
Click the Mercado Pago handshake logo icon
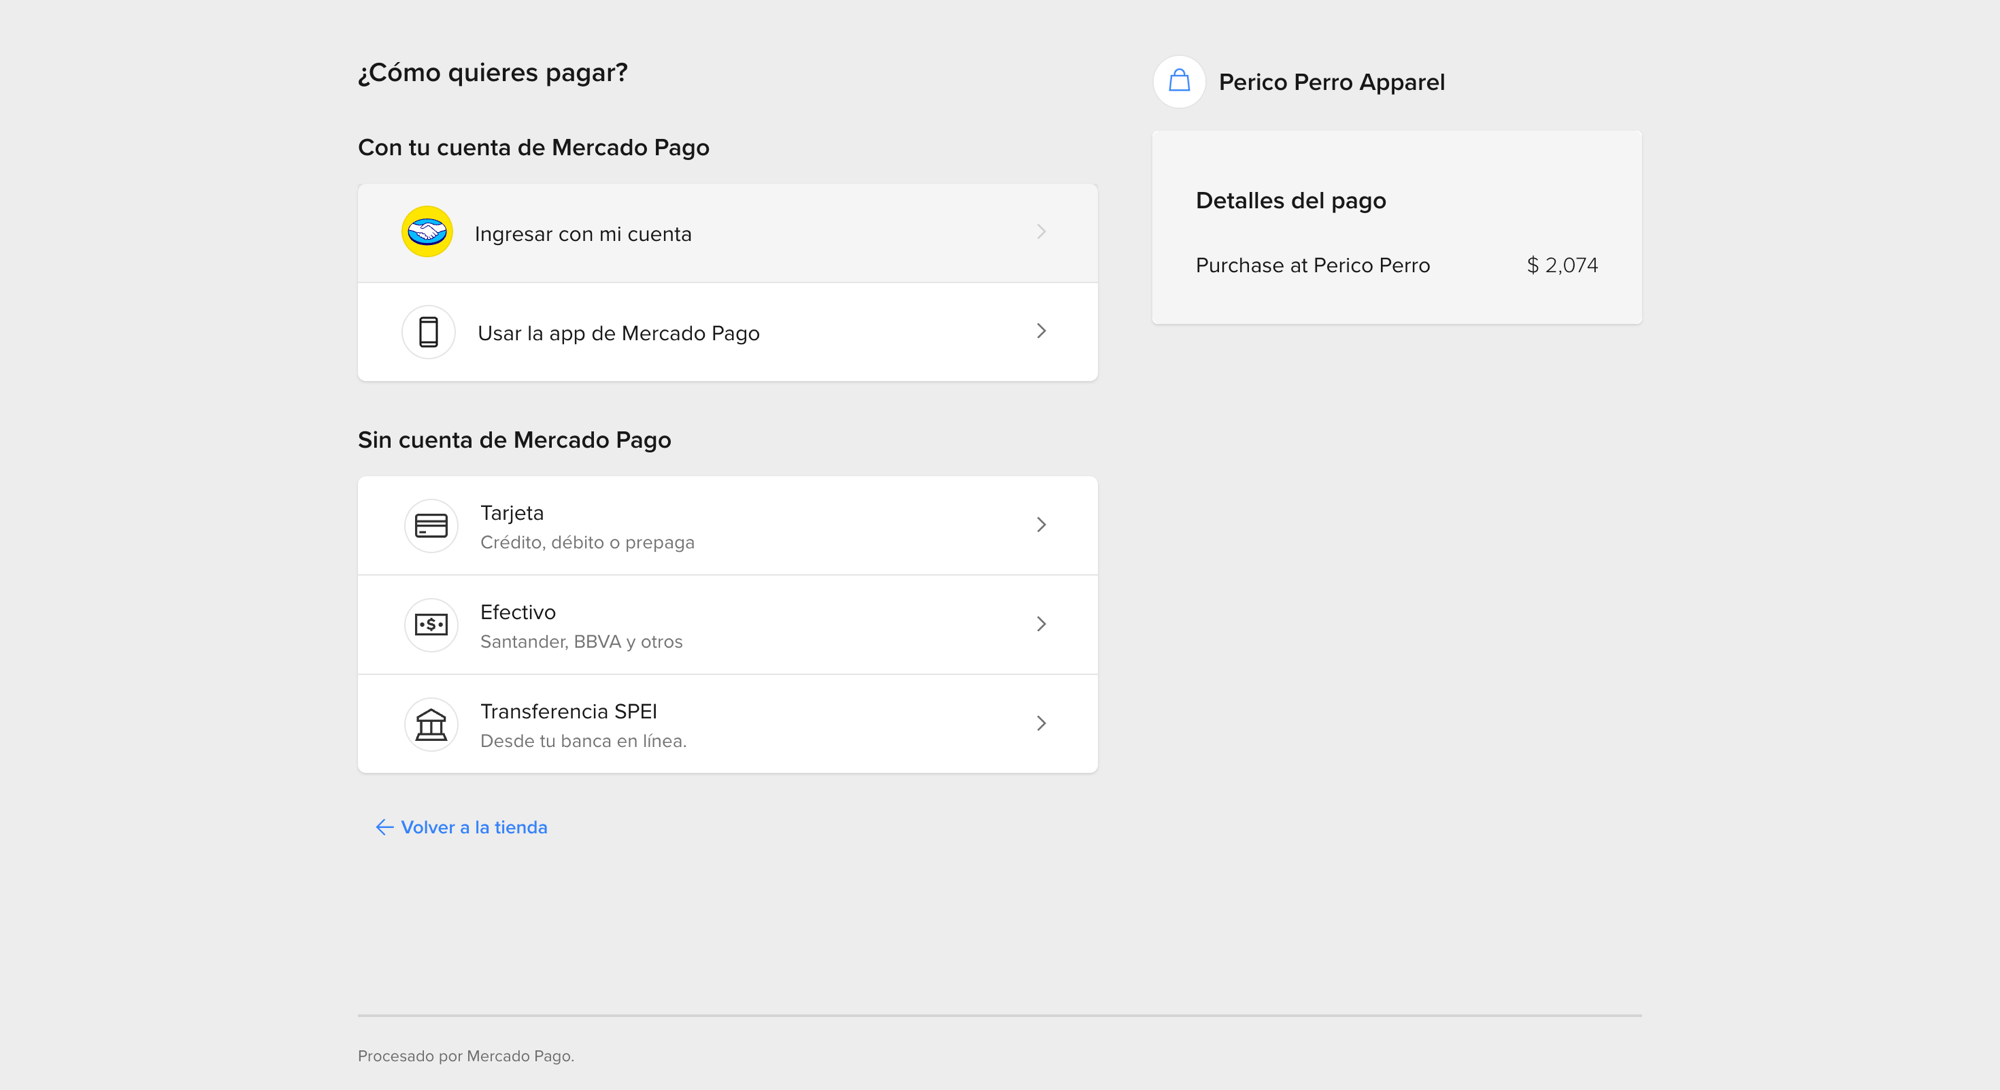click(427, 232)
